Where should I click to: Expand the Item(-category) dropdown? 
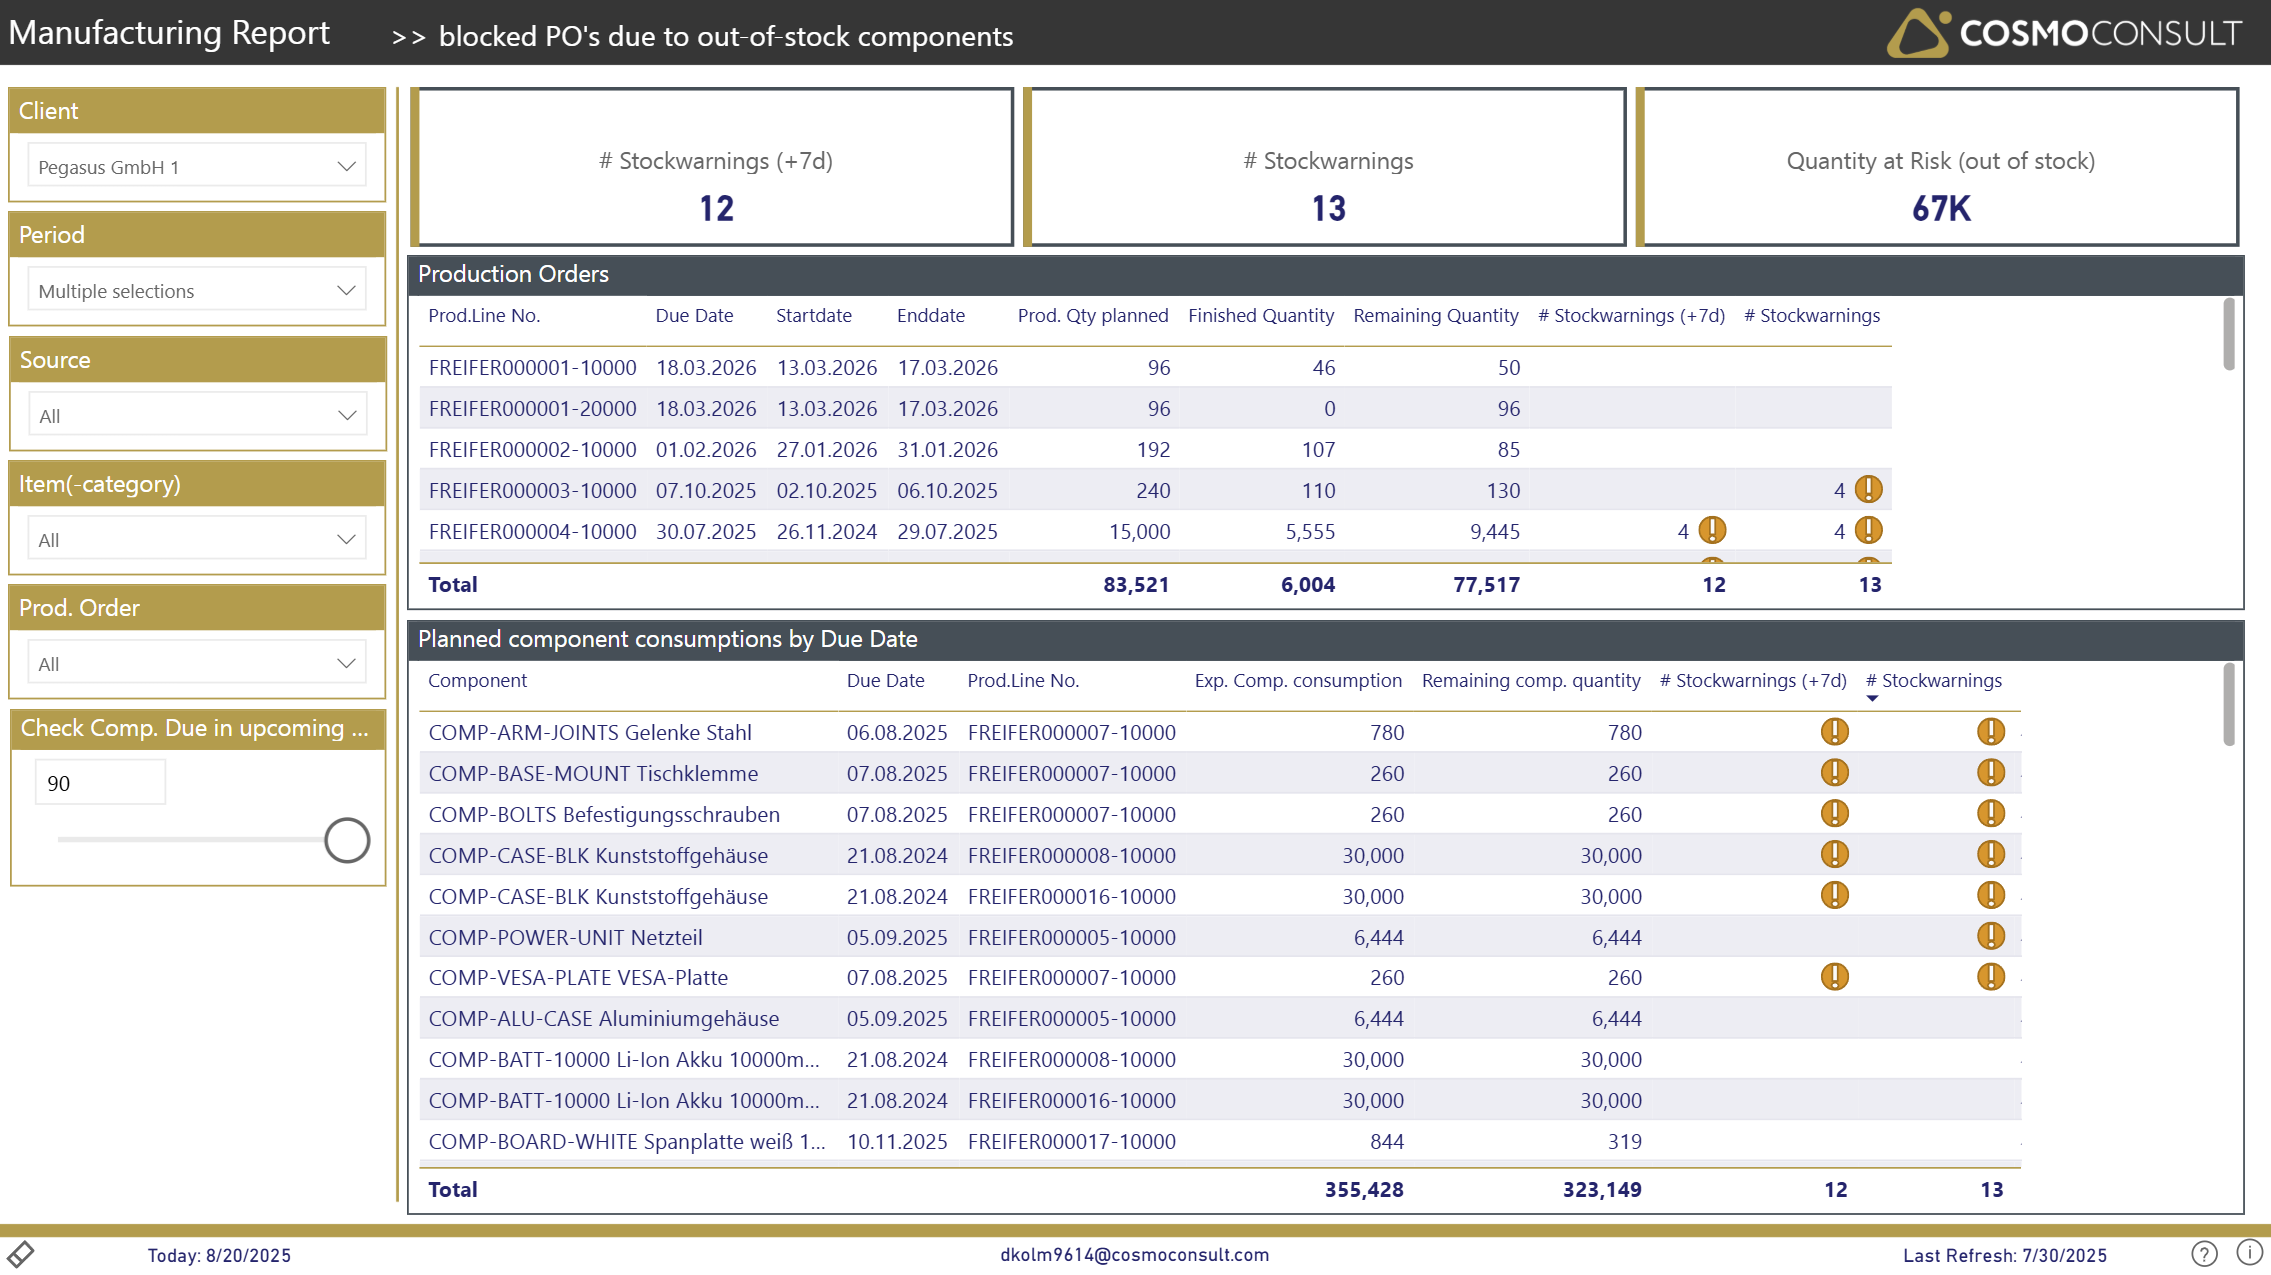pos(197,539)
